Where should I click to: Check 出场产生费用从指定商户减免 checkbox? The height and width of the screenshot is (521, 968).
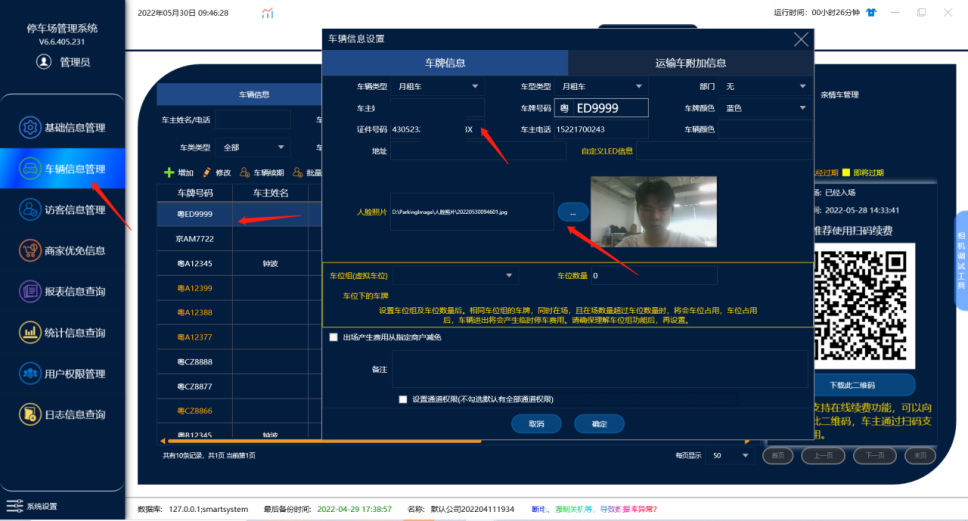[334, 337]
